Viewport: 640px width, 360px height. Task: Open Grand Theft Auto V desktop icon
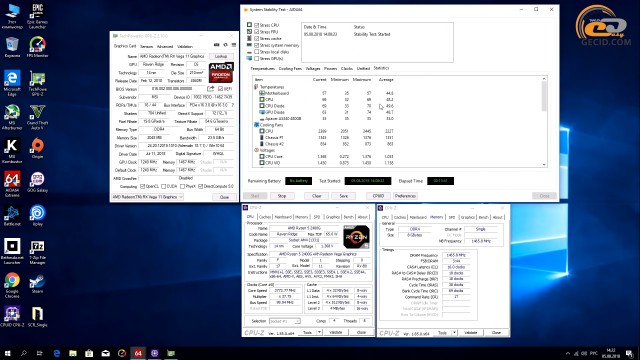[37, 117]
